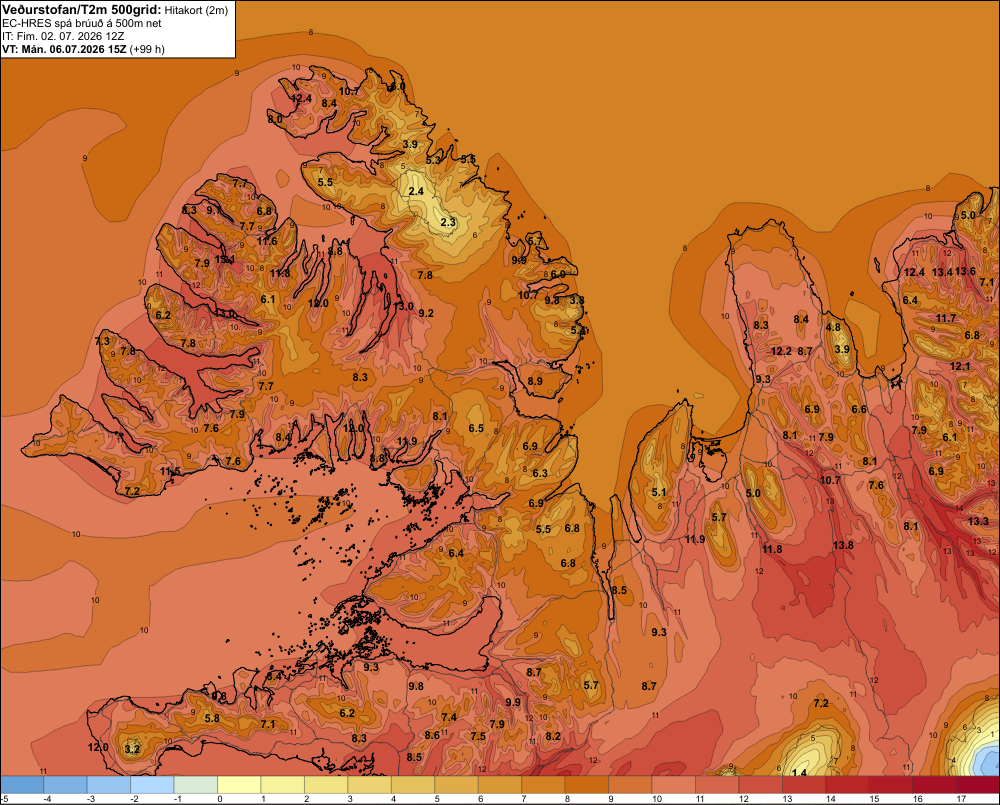
Task: Click the 13.8 temperature label
Action: coord(843,545)
